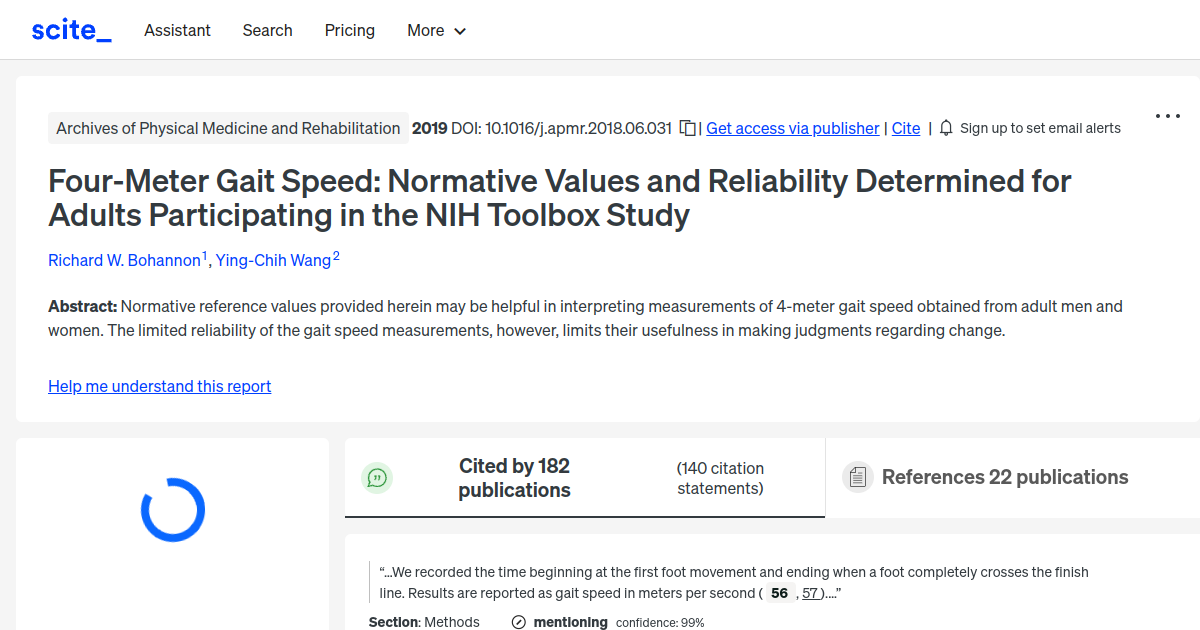
Task: Click the Archives of Physical Medicine journal chip
Action: coord(228,128)
